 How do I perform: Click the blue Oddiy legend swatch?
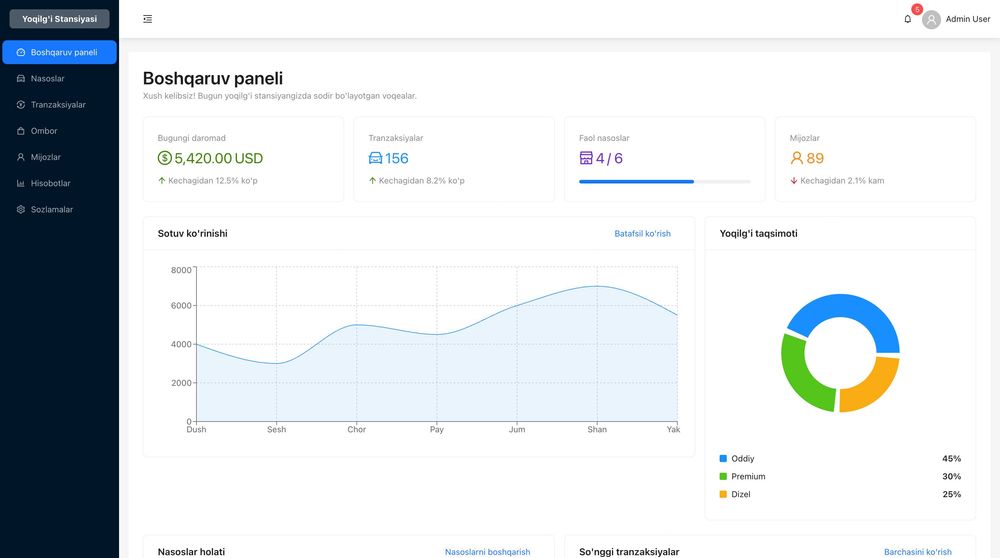coord(723,459)
